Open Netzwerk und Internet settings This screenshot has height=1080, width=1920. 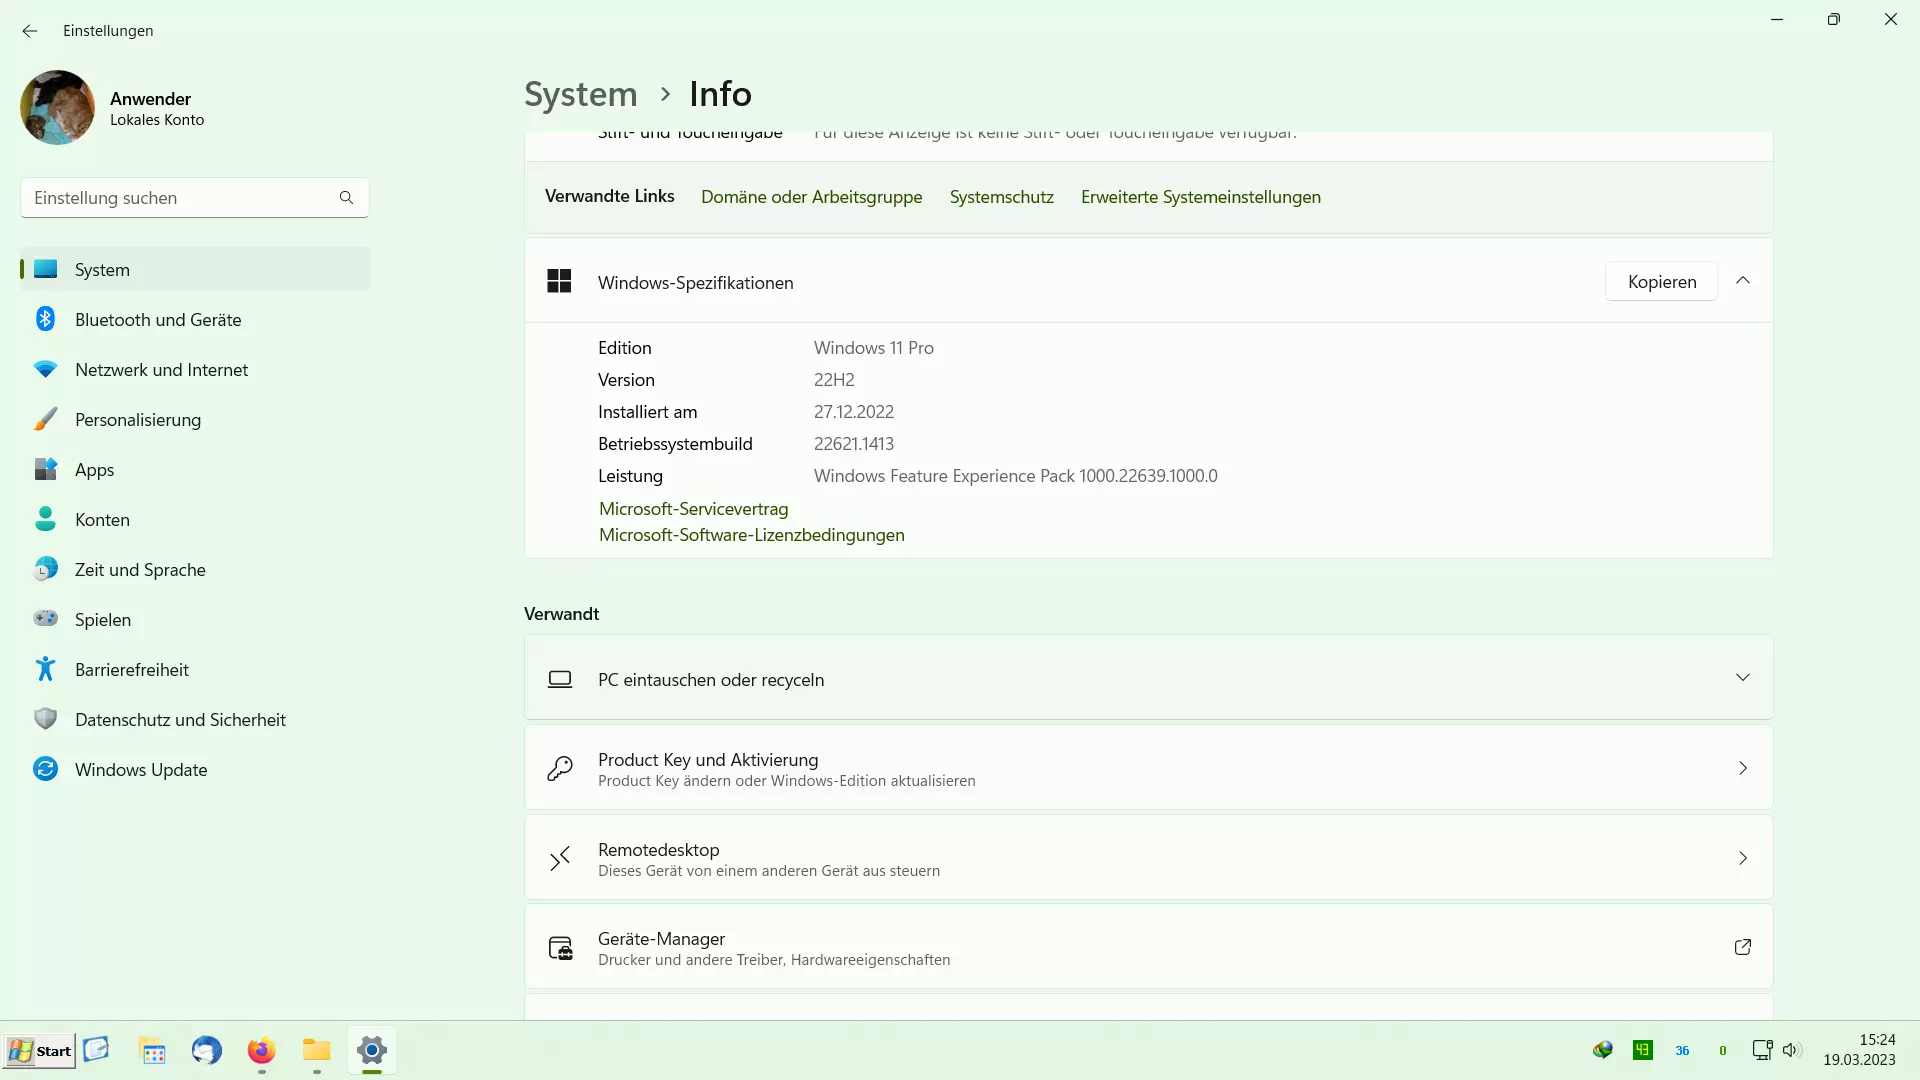195,369
